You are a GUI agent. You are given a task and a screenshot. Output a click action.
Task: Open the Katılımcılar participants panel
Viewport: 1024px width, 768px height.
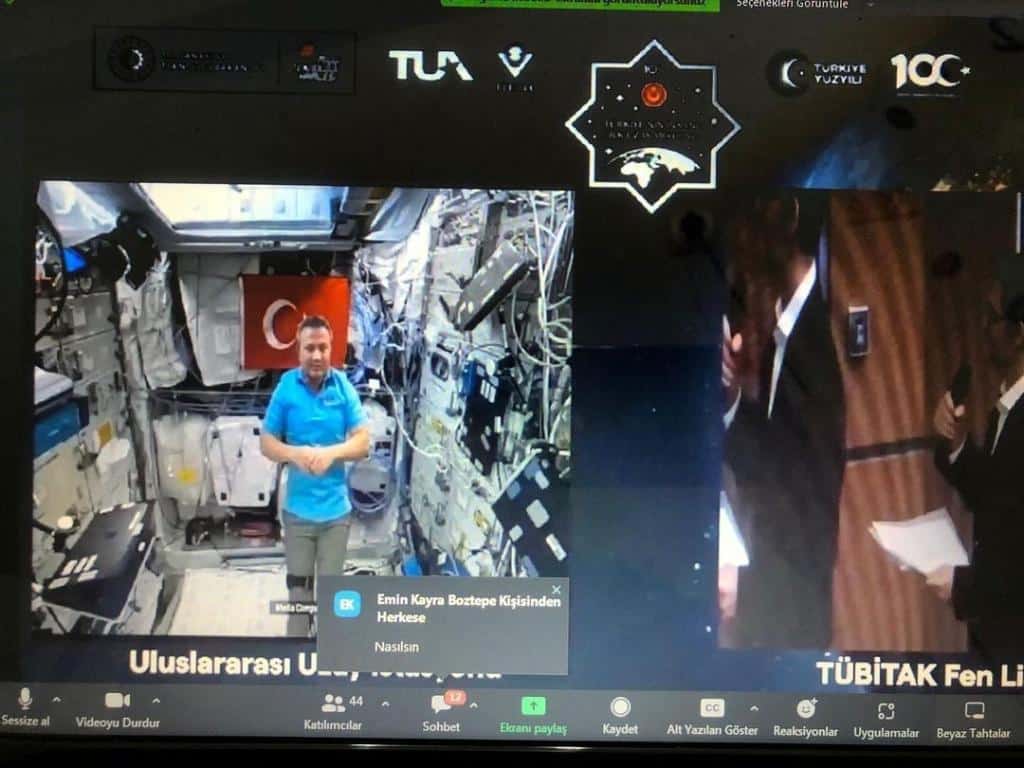(x=334, y=704)
